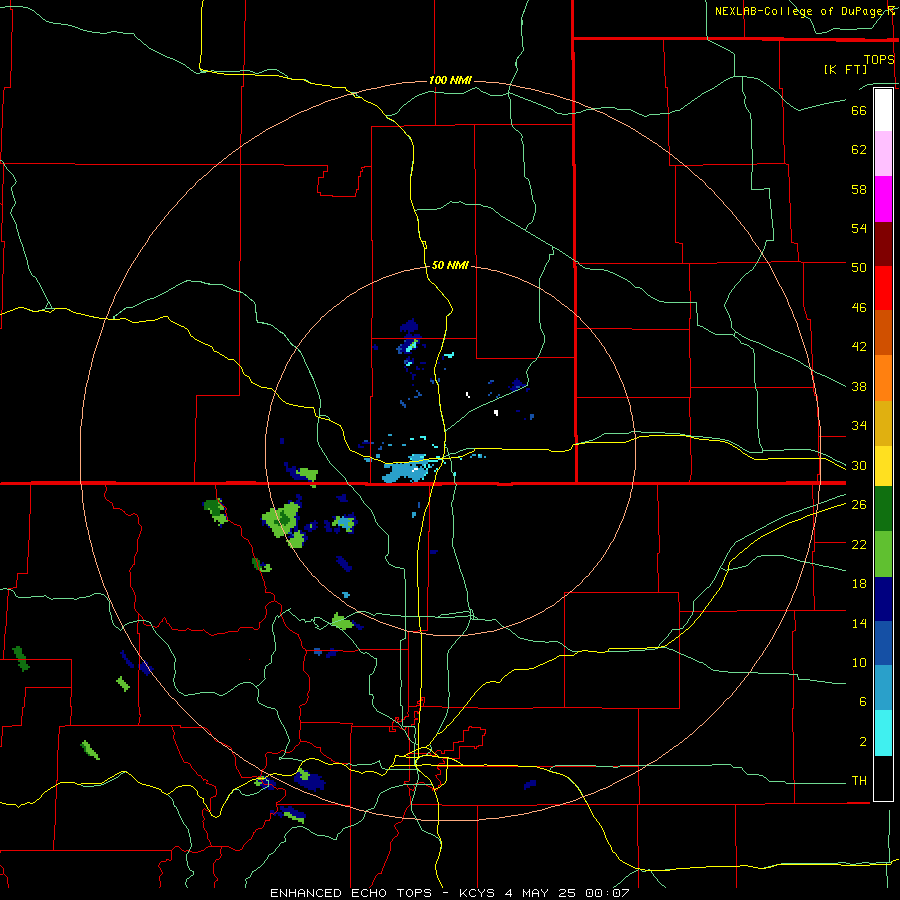Screen dimensions: 900x900
Task: Click the '58' scale value
Action: click(x=859, y=189)
